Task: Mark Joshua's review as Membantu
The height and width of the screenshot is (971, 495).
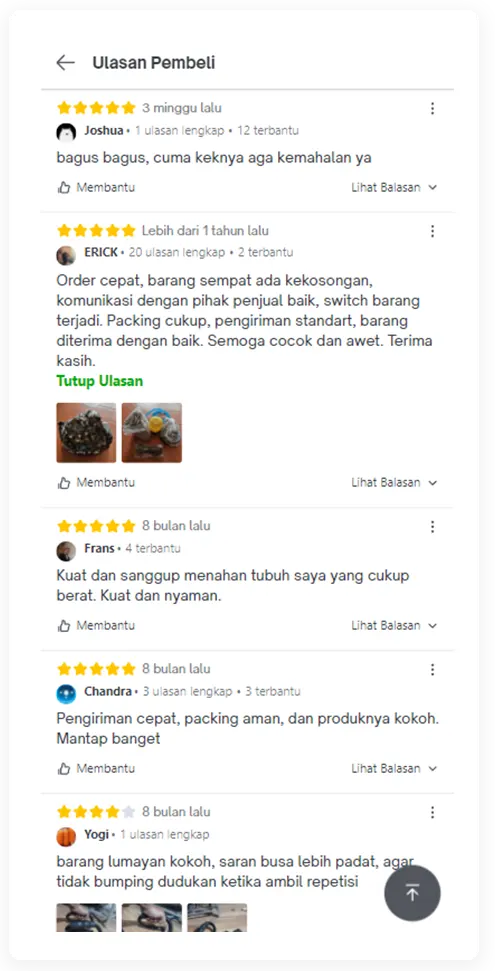Action: pyautogui.click(x=96, y=188)
